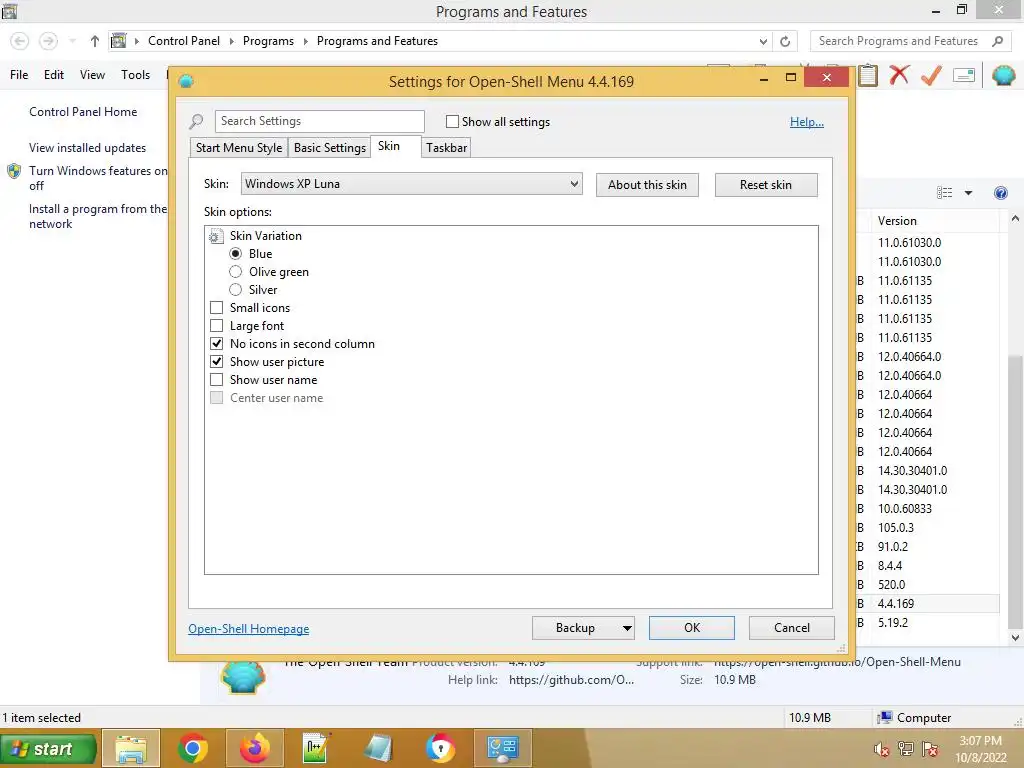Select the Blue skin variation
Screen dimensions: 1024x768
point(236,254)
